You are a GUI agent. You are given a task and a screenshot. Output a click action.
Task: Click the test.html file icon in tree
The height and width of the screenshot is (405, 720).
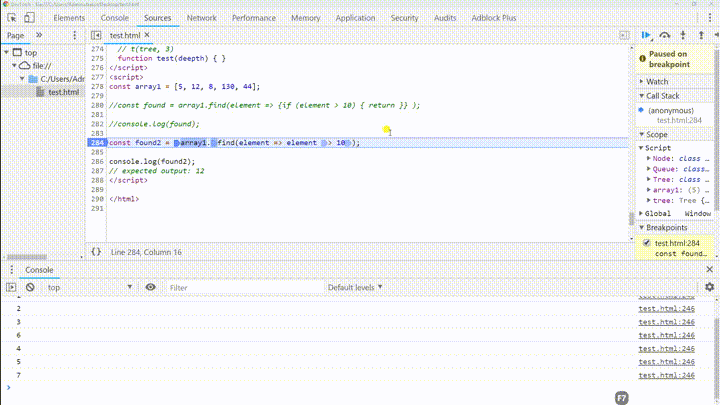[40, 92]
